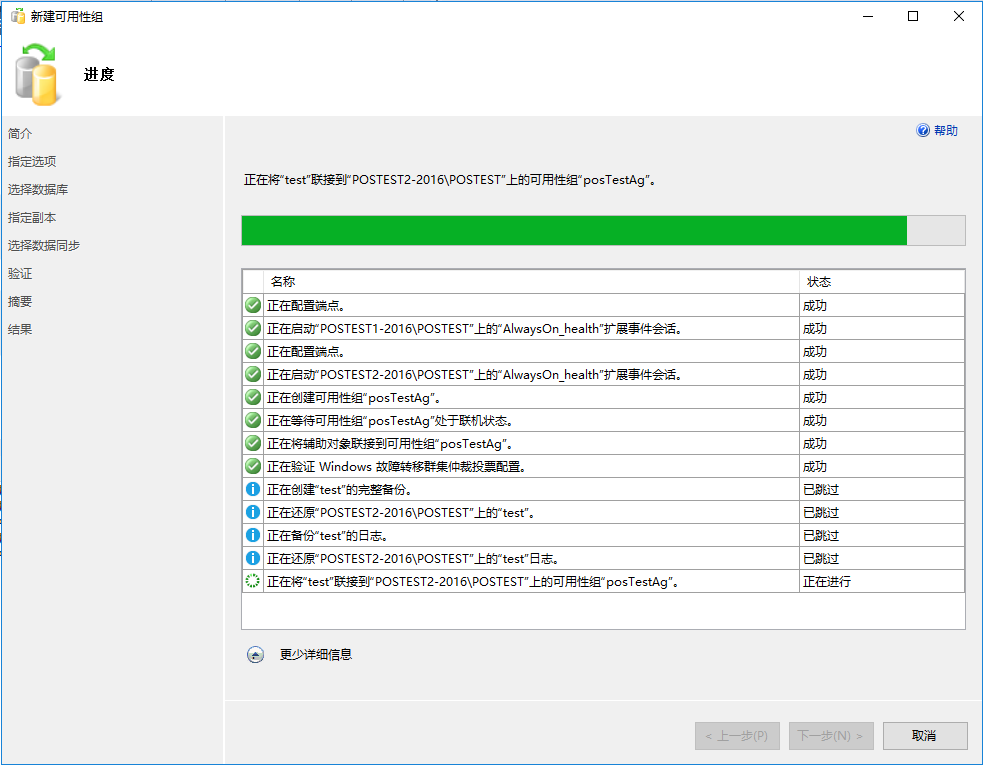Image resolution: width=983 pixels, height=765 pixels.
Task: Click spinner icon for in-progress 联接 row
Action: [x=253, y=581]
